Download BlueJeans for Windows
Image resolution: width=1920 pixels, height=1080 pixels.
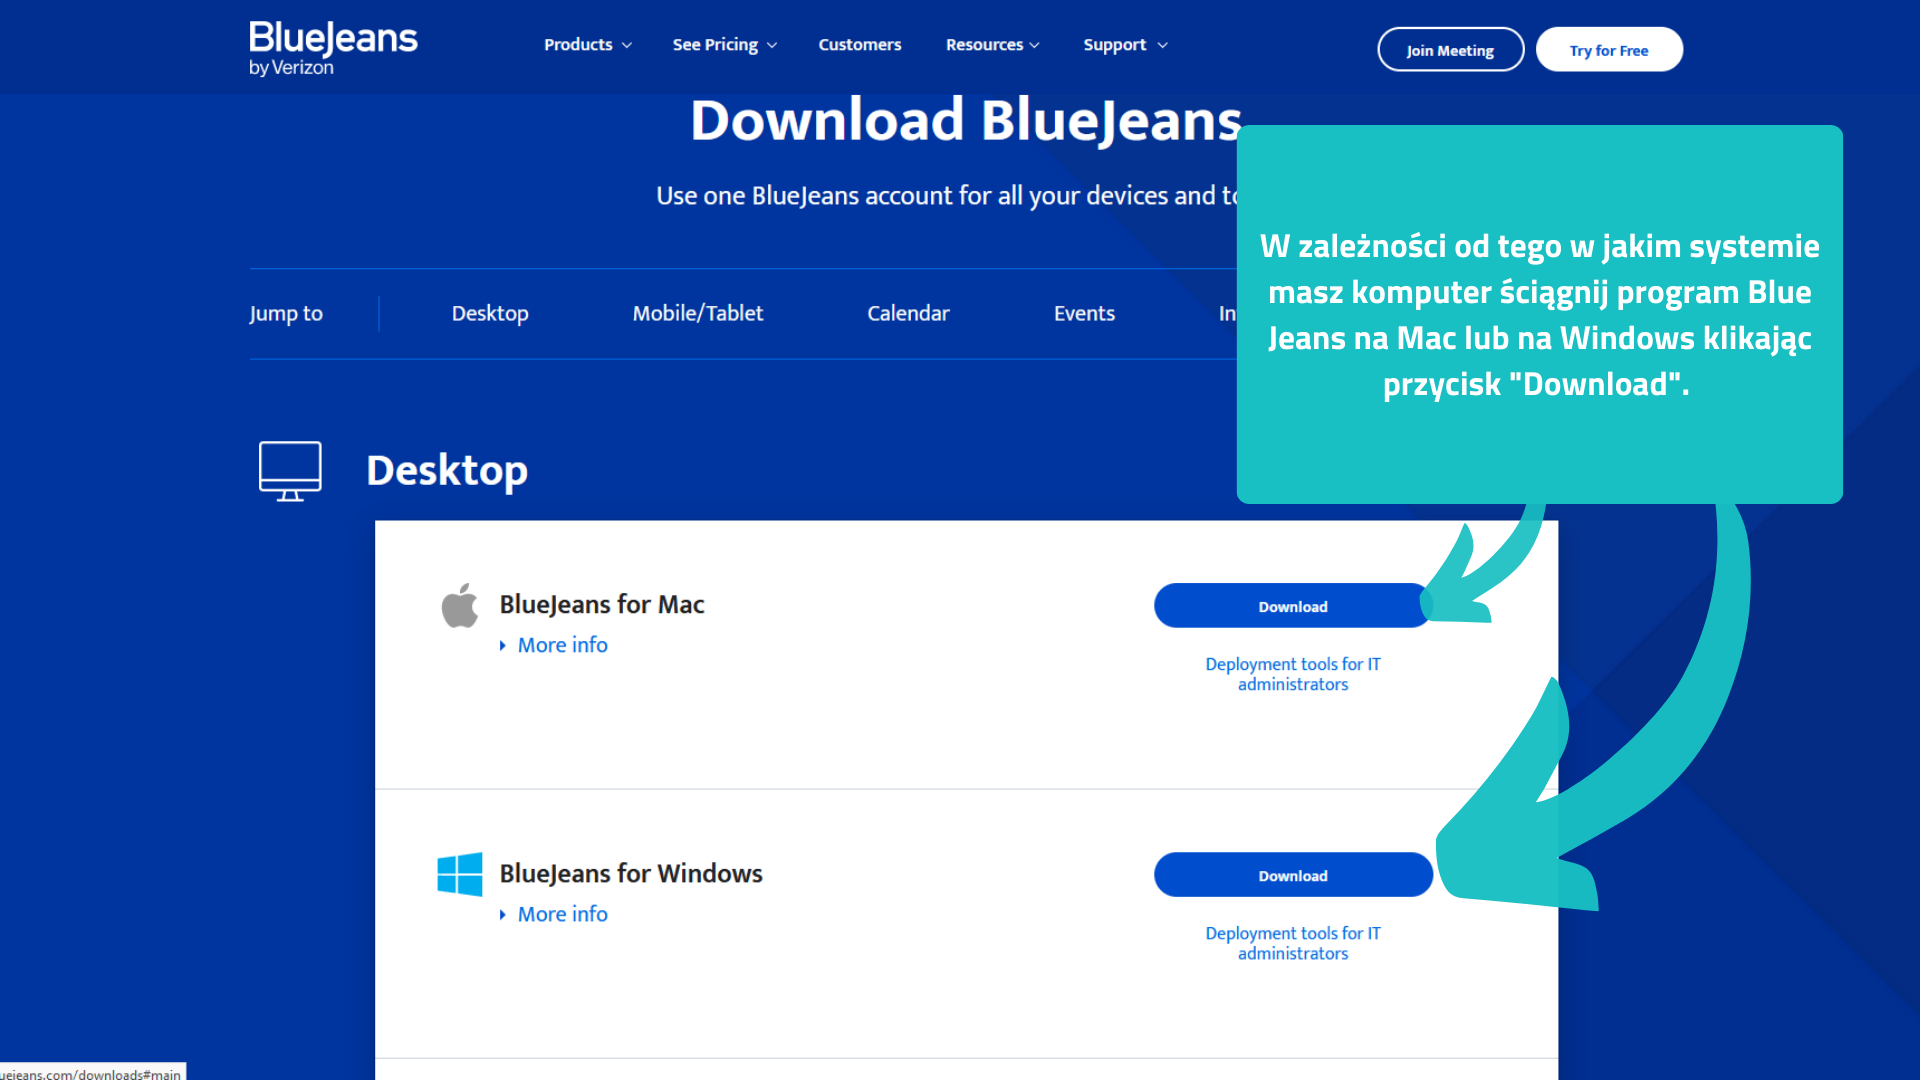tap(1293, 875)
